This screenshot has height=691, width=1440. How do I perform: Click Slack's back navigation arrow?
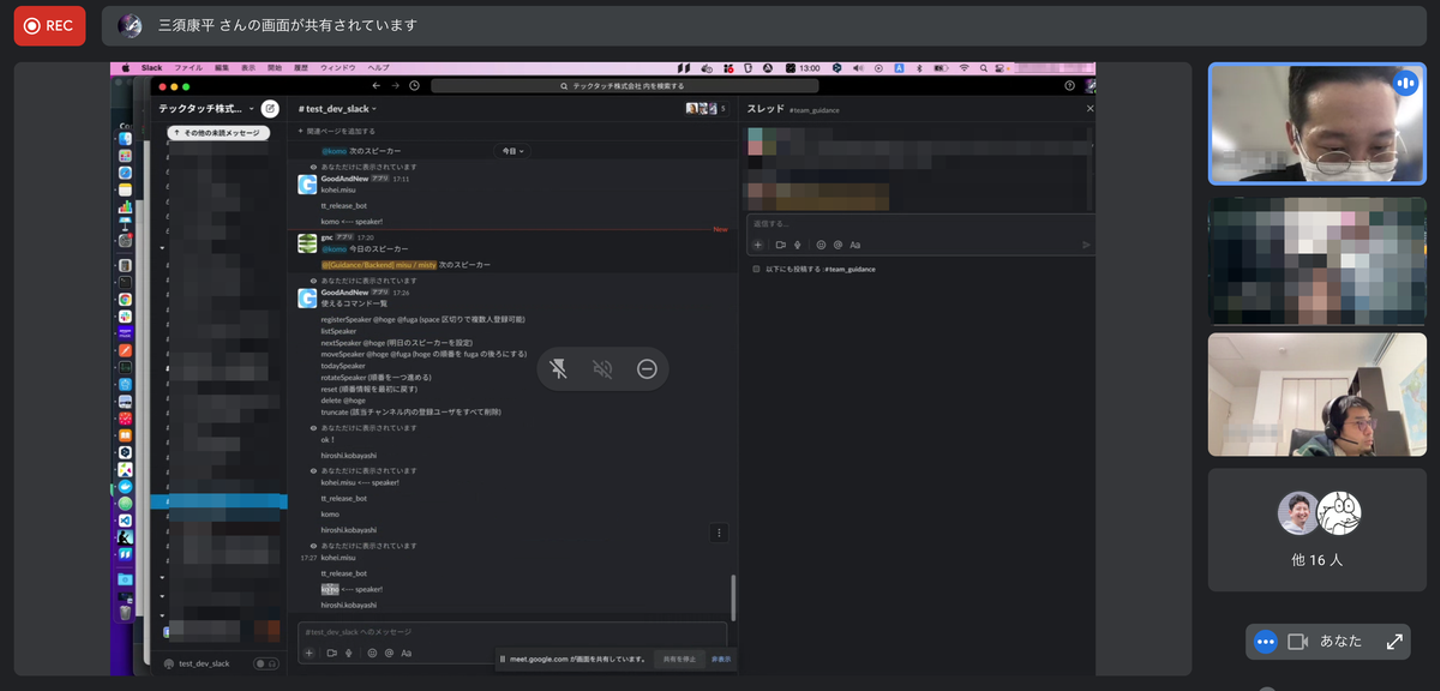[x=377, y=86]
